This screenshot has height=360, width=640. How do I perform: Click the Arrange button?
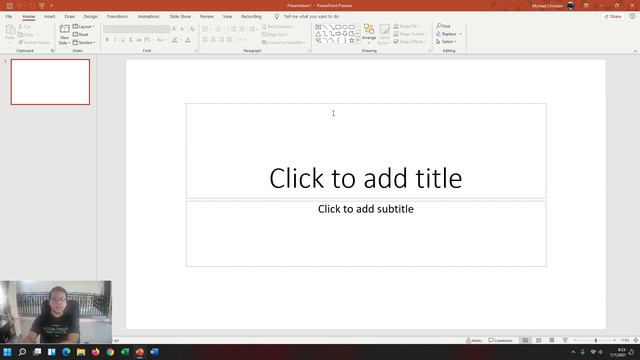(369, 33)
